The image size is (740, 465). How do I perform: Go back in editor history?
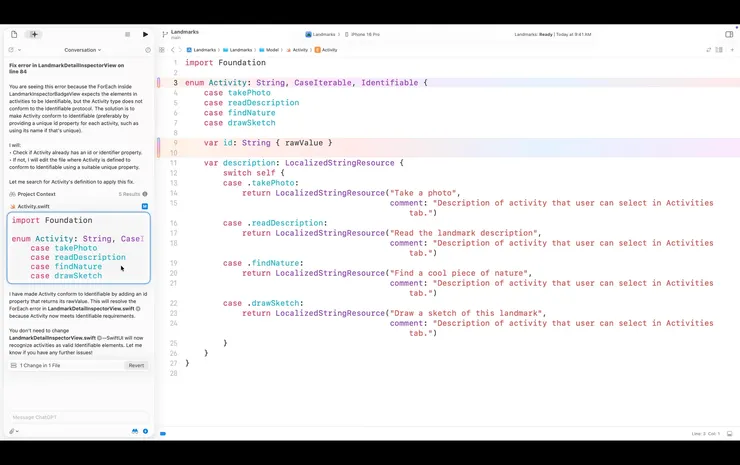[173, 50]
